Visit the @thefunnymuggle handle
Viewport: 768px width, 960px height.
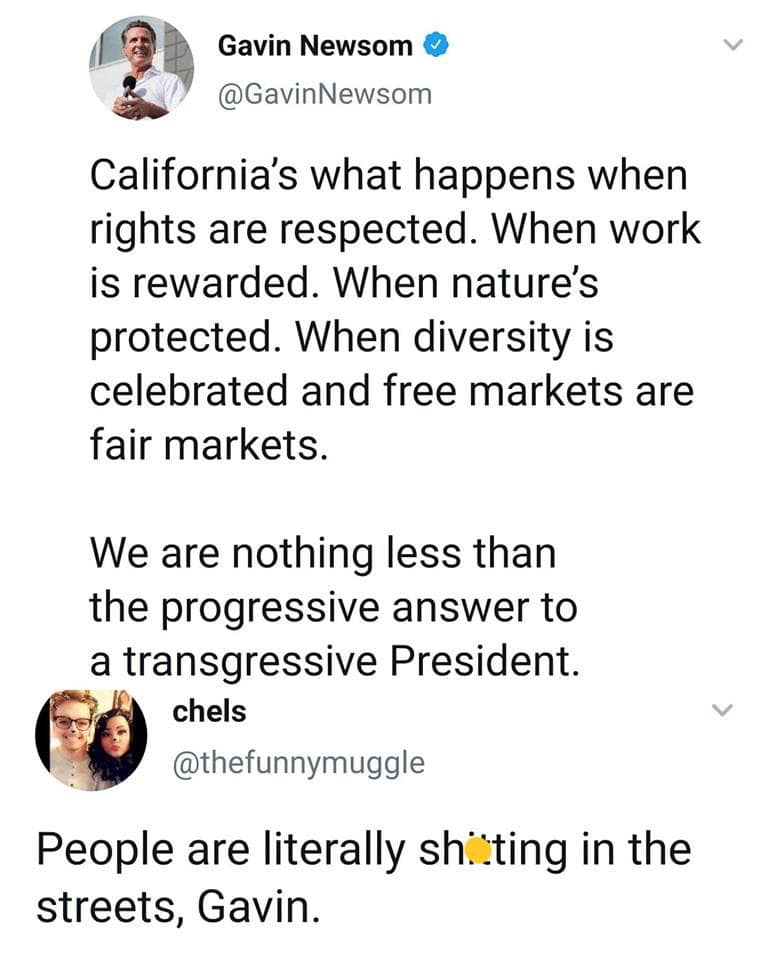(x=299, y=763)
